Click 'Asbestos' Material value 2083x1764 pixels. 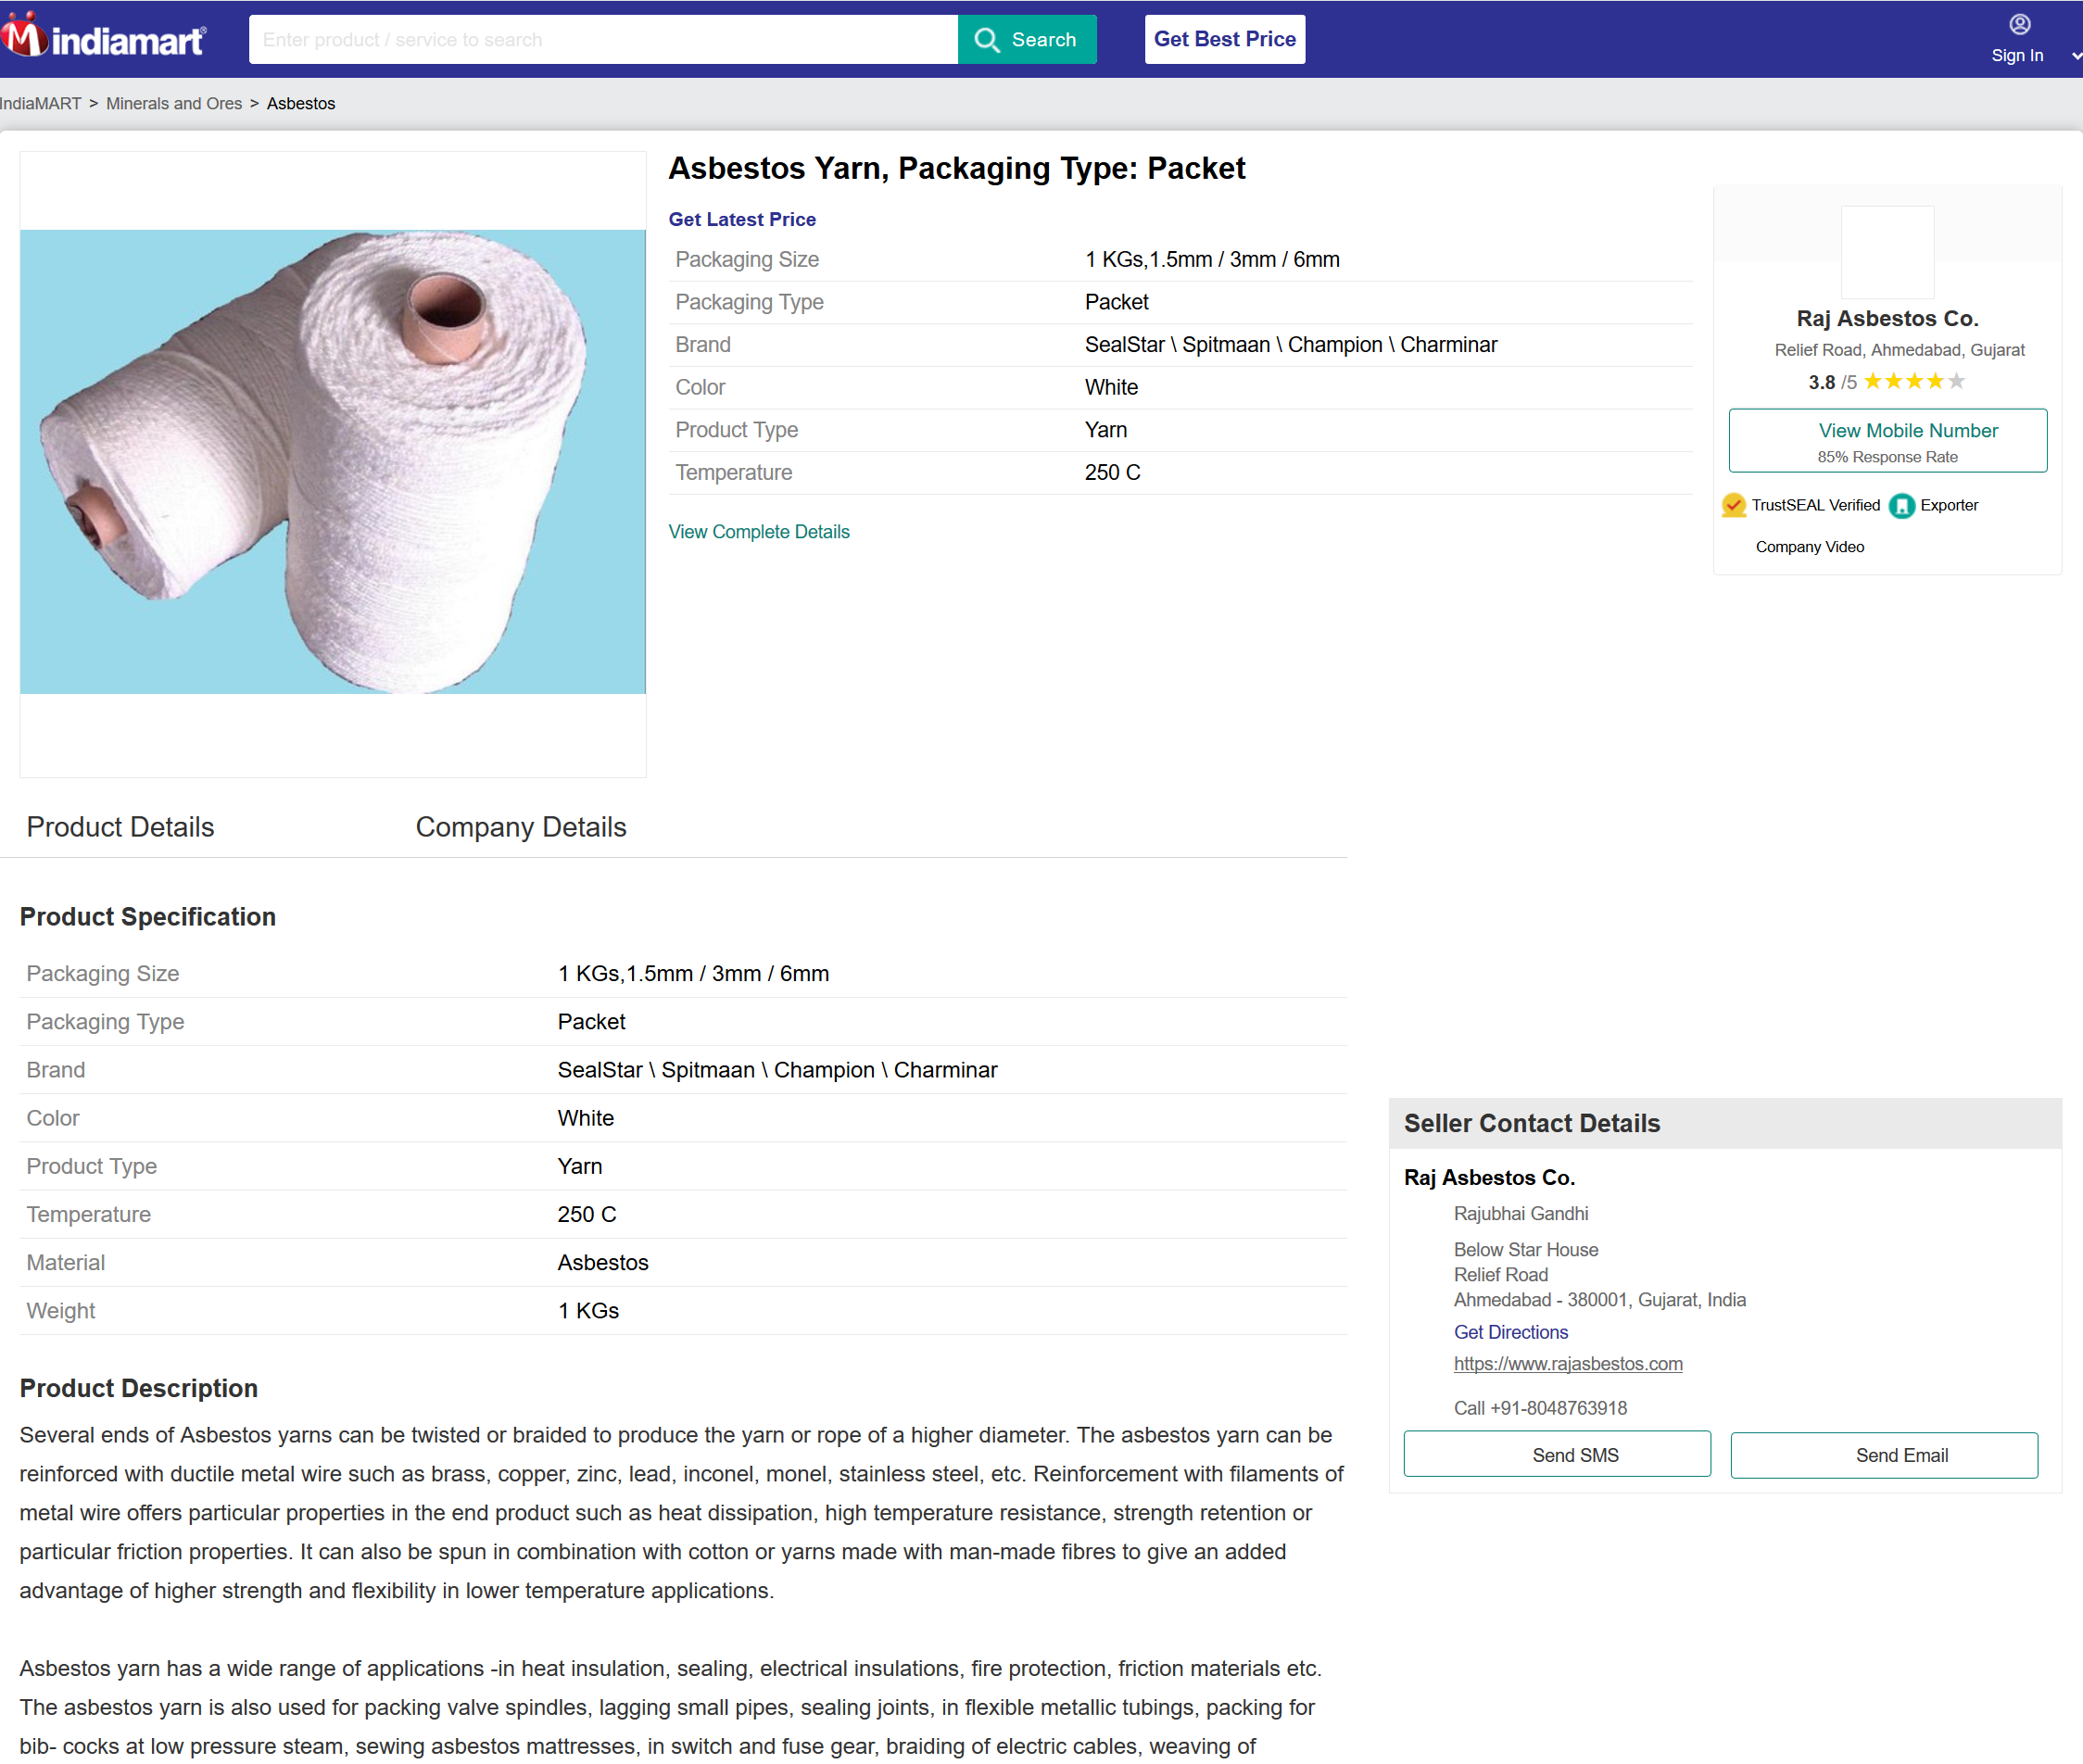pyautogui.click(x=603, y=1262)
